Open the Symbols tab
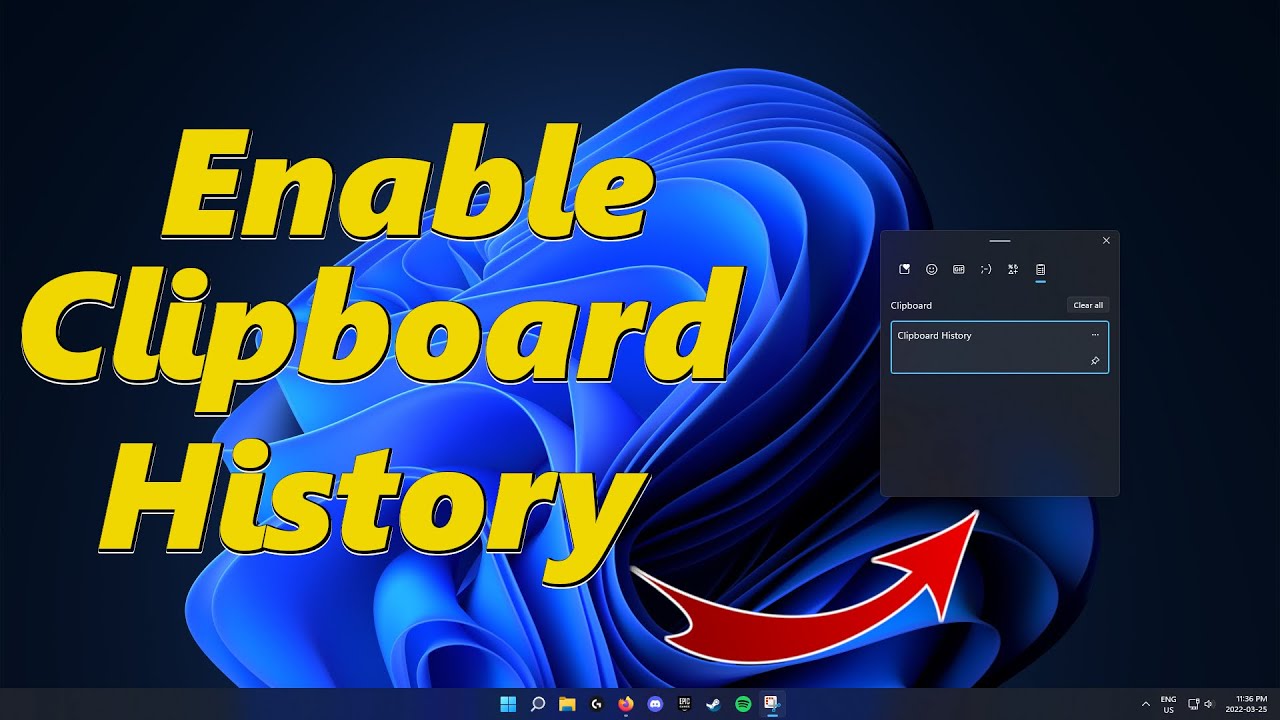 coord(1013,269)
